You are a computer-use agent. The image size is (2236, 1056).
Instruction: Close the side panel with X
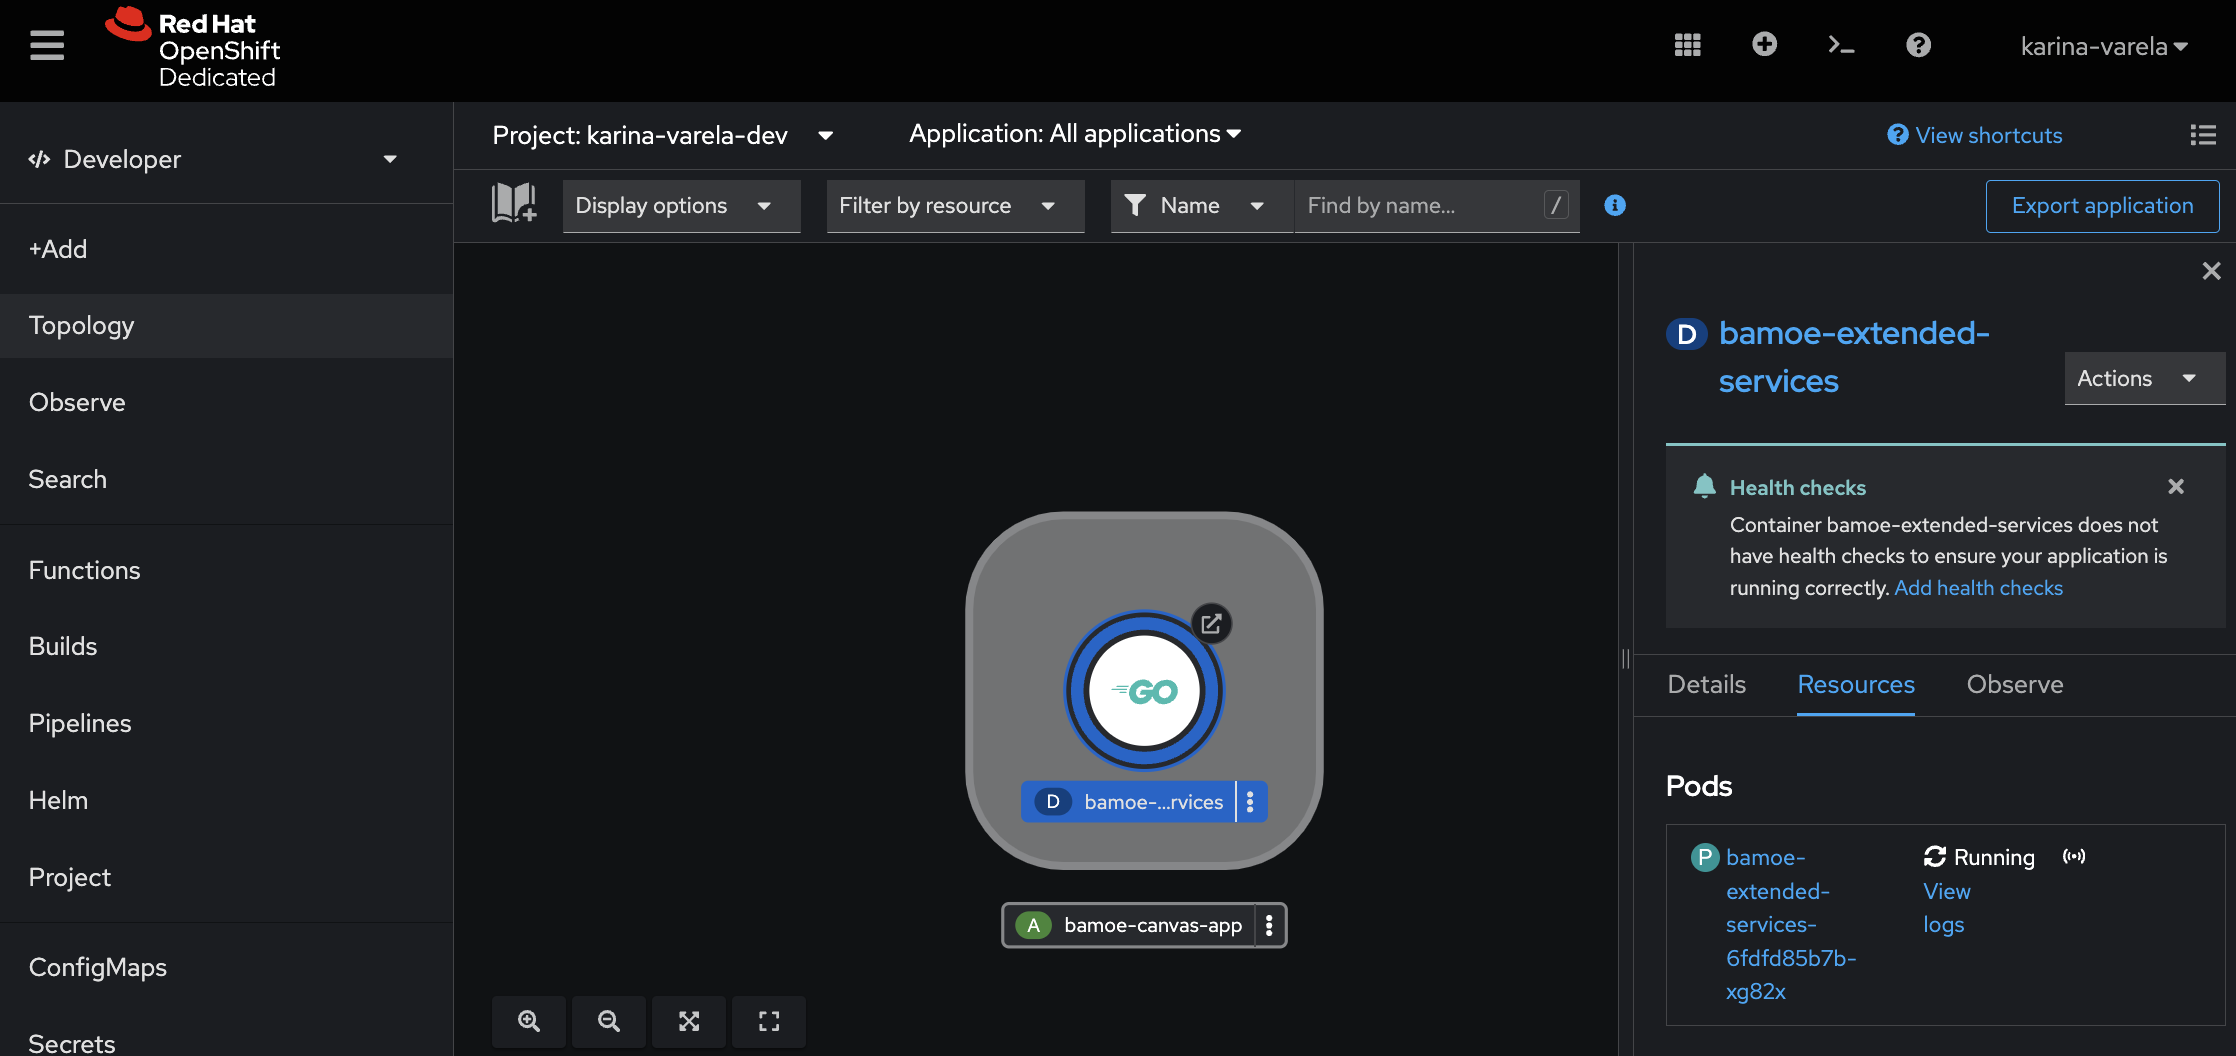(x=2211, y=271)
